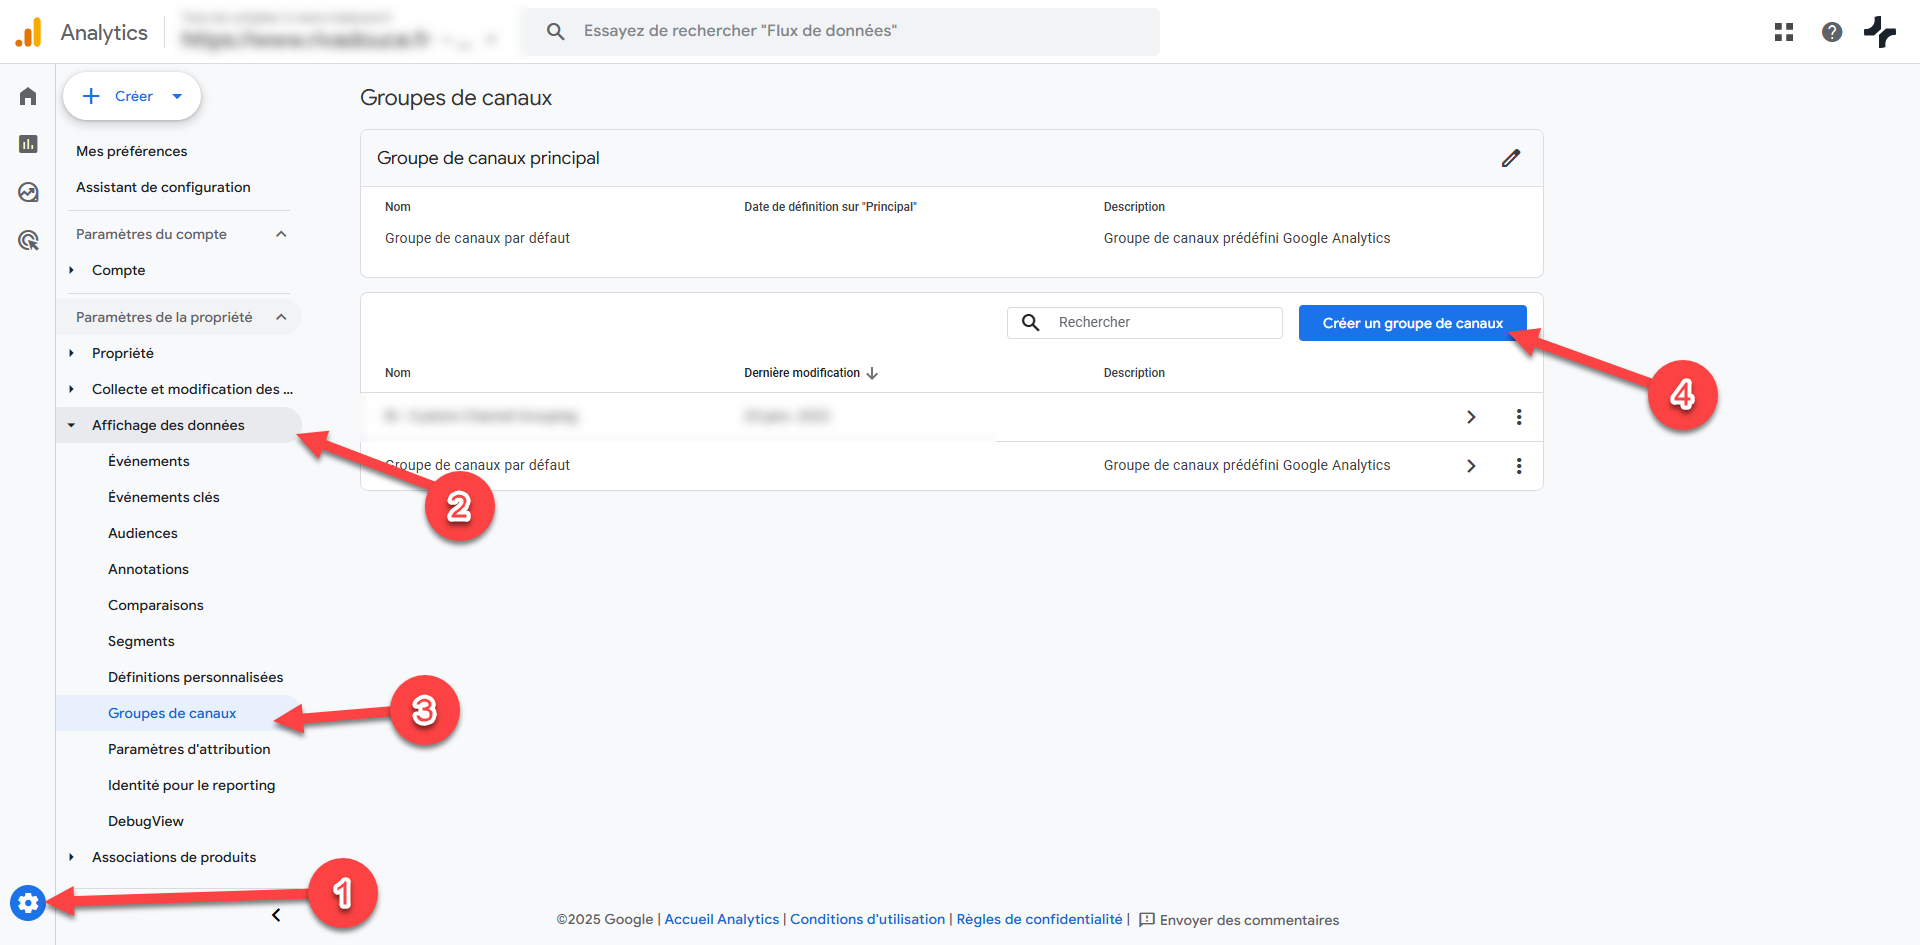The image size is (1920, 945).
Task: Open more options for Groupe de canaux par défaut
Action: [x=1518, y=466]
